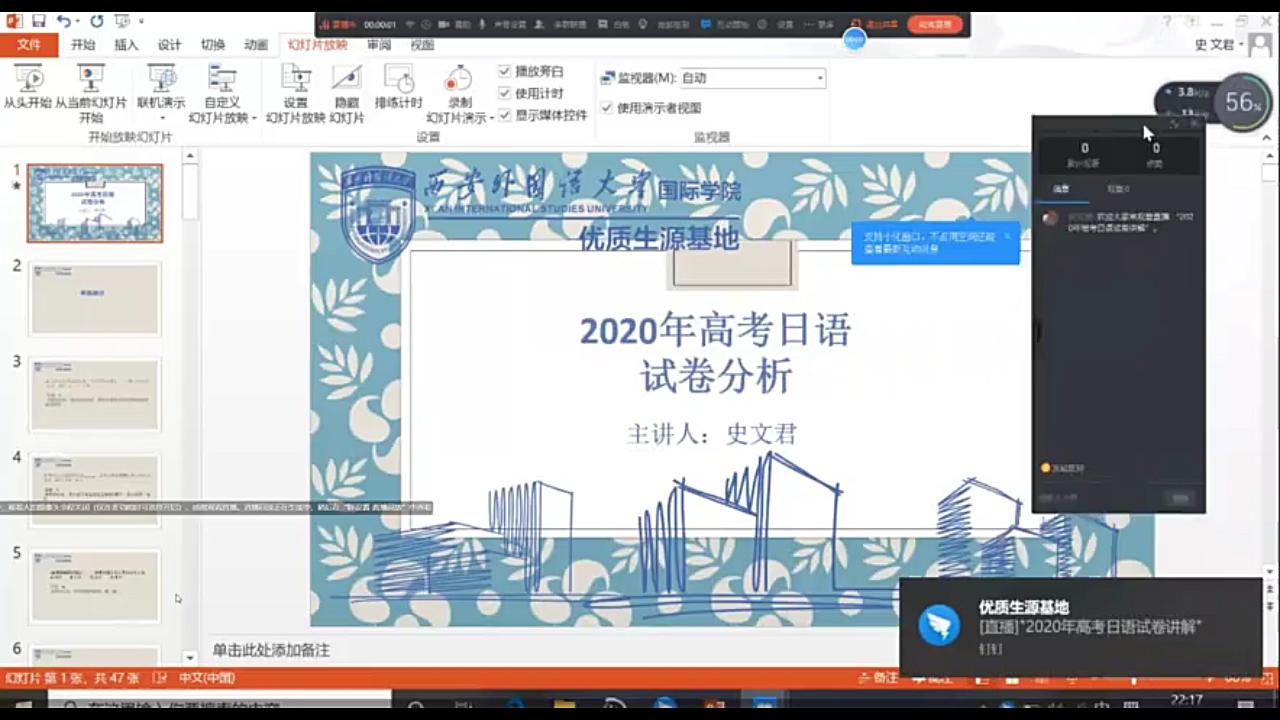Close the blue tooltip popup
The image size is (1280, 720).
coord(1007,236)
